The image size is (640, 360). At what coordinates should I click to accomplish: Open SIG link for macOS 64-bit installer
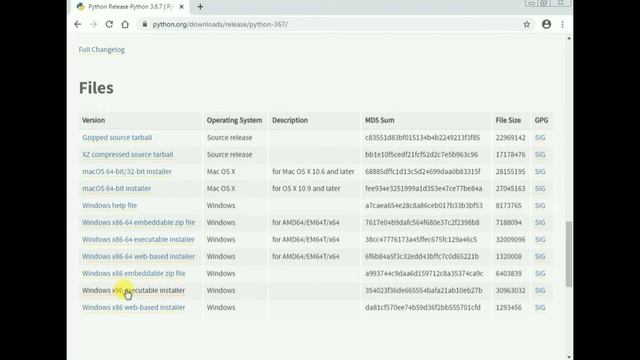point(540,189)
